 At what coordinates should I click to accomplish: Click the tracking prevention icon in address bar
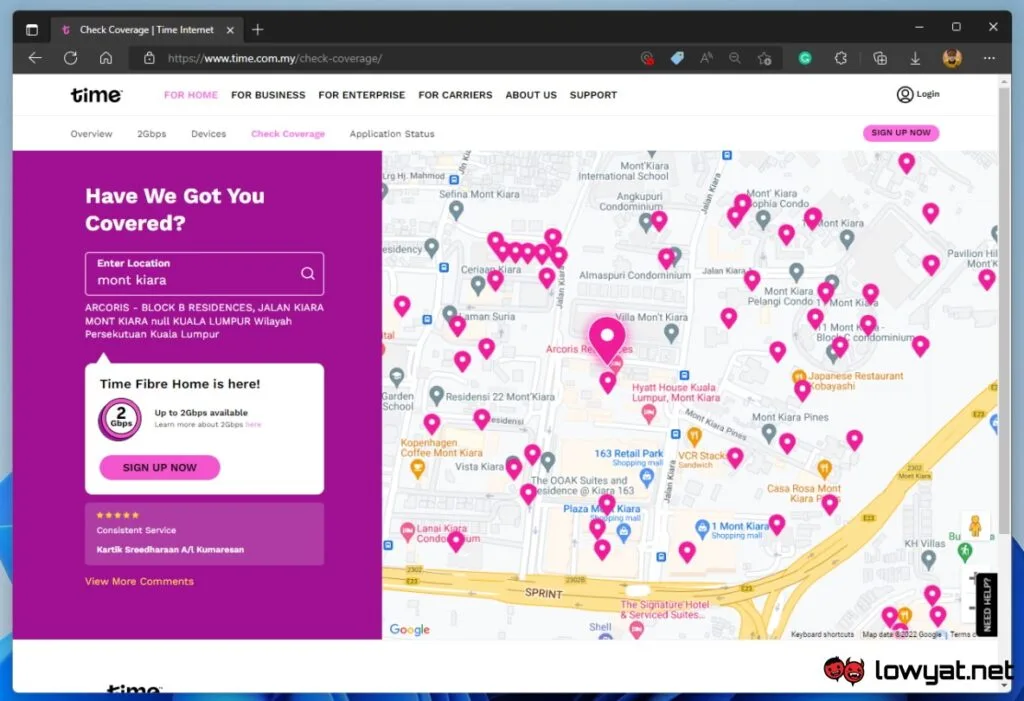(x=647, y=58)
